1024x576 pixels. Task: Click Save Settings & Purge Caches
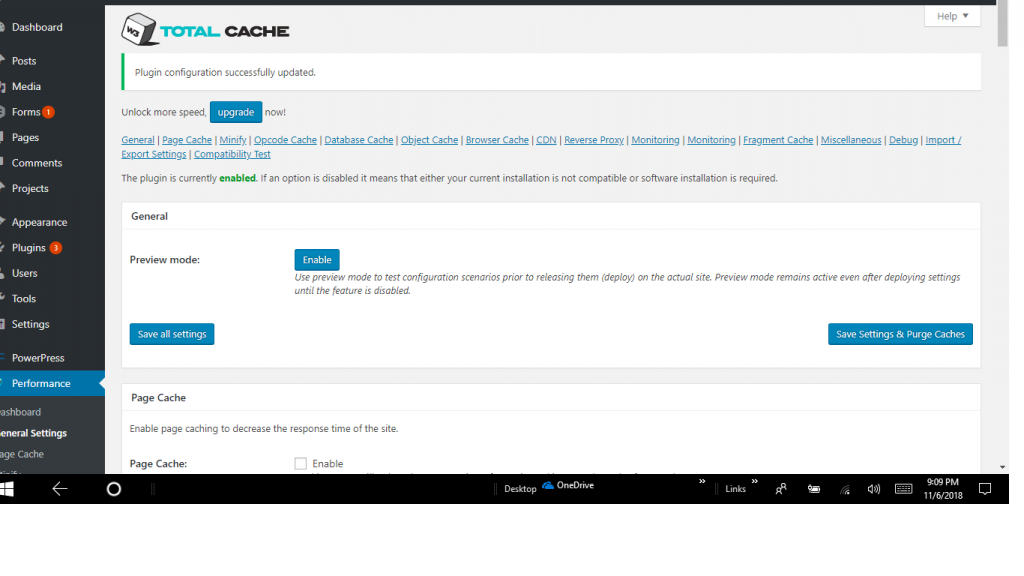tap(900, 334)
